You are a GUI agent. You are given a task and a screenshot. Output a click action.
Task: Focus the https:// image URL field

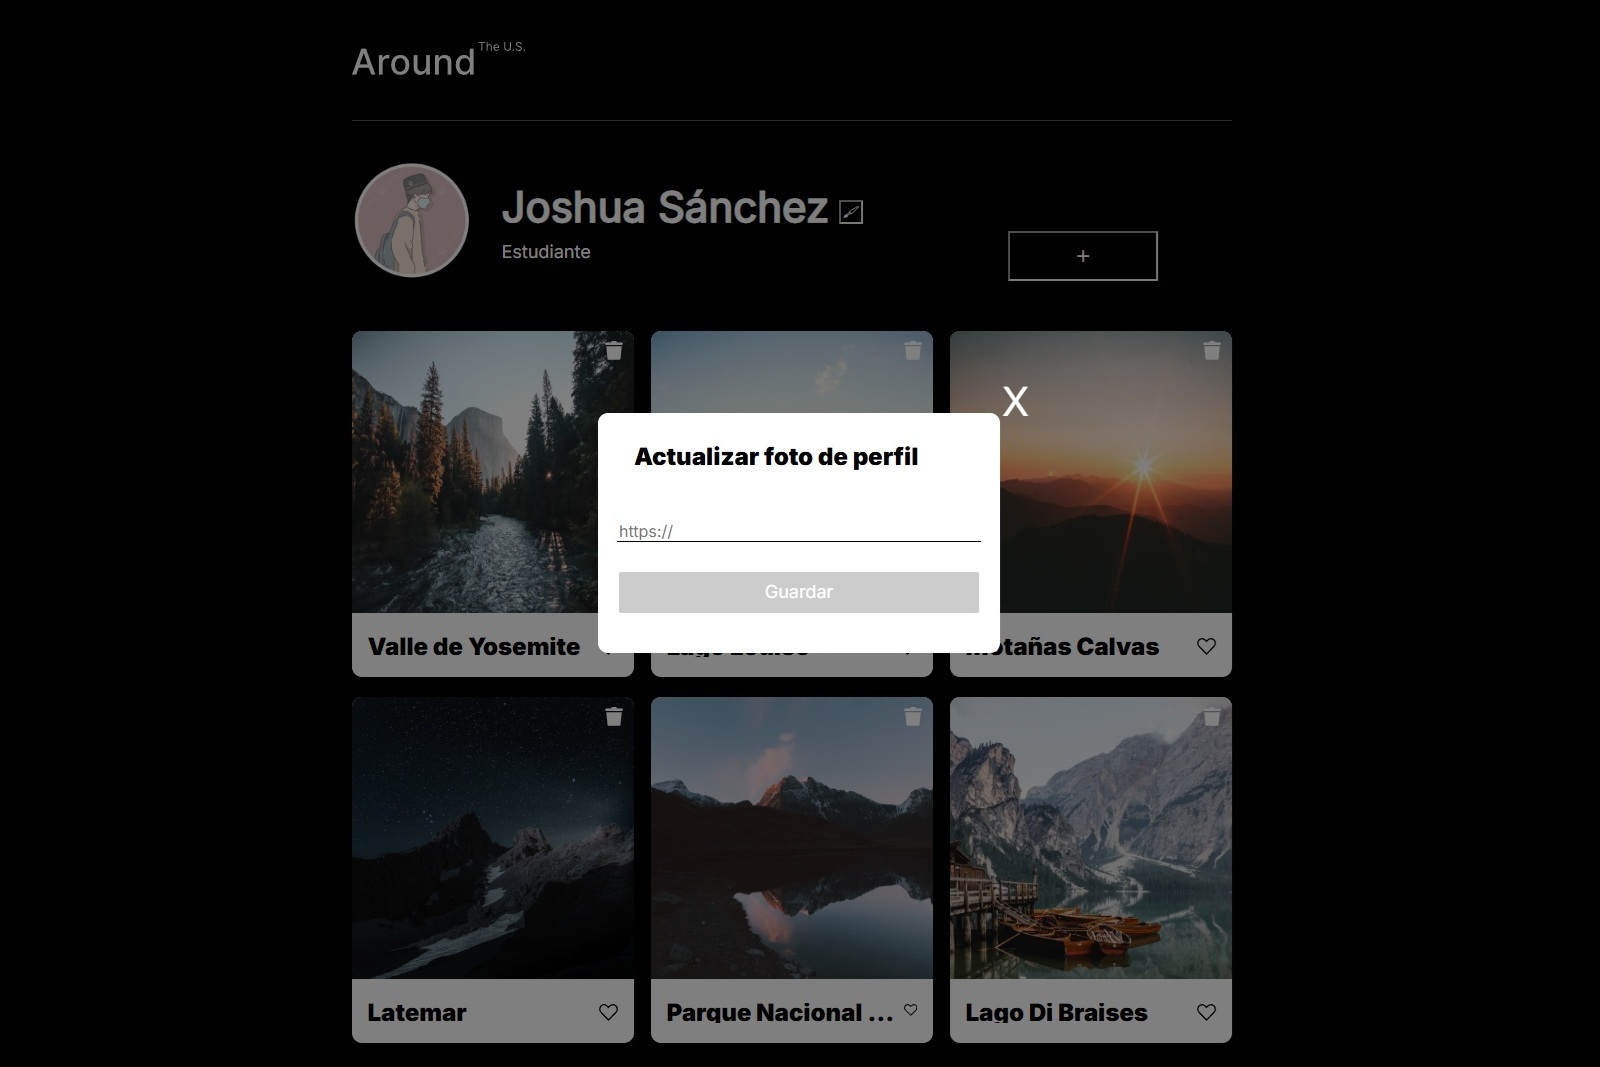(798, 531)
